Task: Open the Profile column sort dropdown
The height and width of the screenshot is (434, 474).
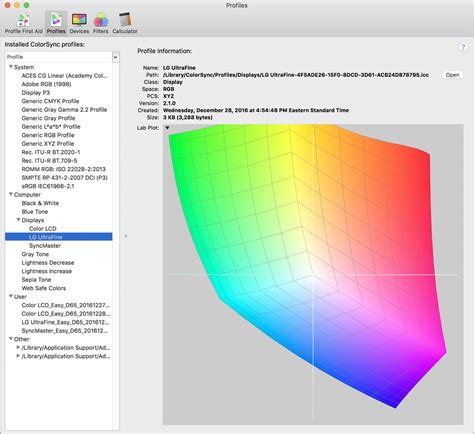Action: tap(115, 57)
